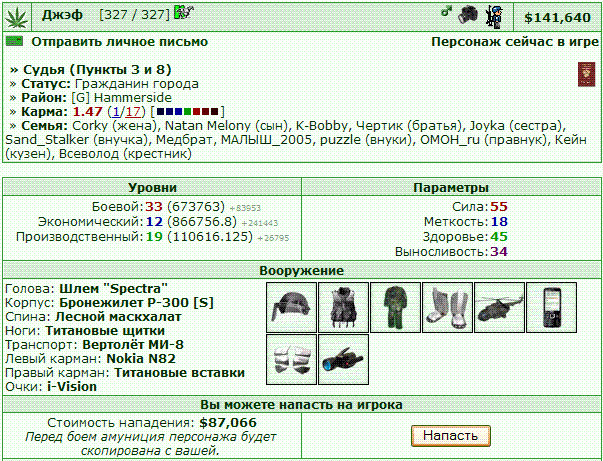Open Всеволод (крестник) family member

[125, 154]
